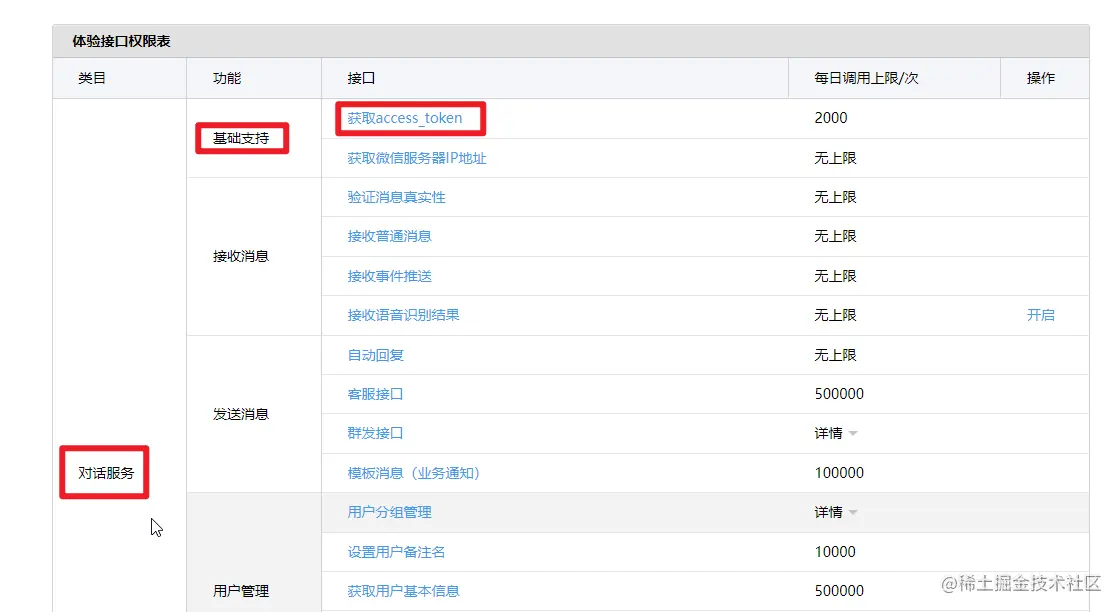Open 获取微信服务器IP地址 link
1120x612 pixels.
pyautogui.click(x=416, y=158)
